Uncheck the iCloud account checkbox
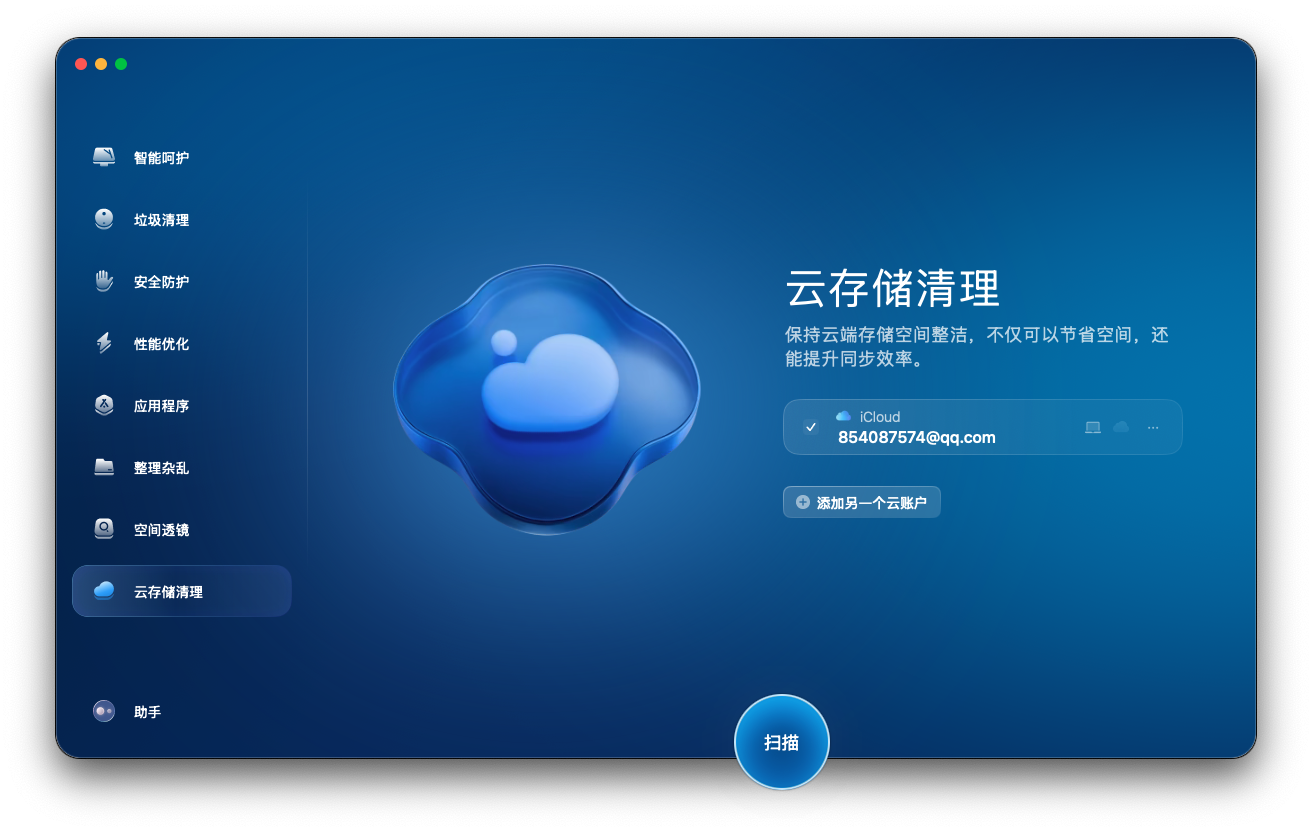 pos(811,427)
